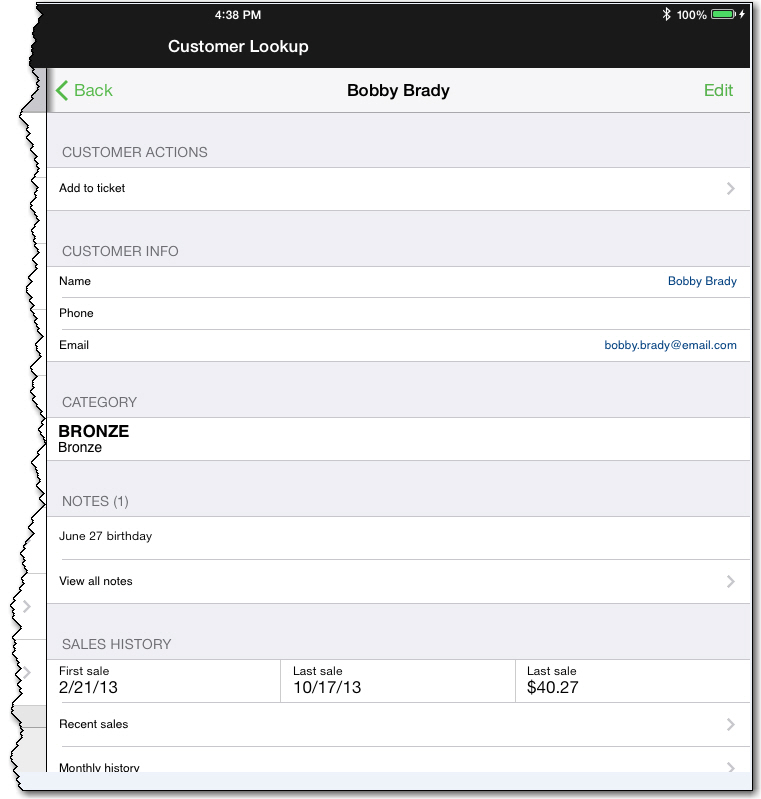761x799 pixels.
Task: Go back using the green Back arrow
Action: click(84, 91)
